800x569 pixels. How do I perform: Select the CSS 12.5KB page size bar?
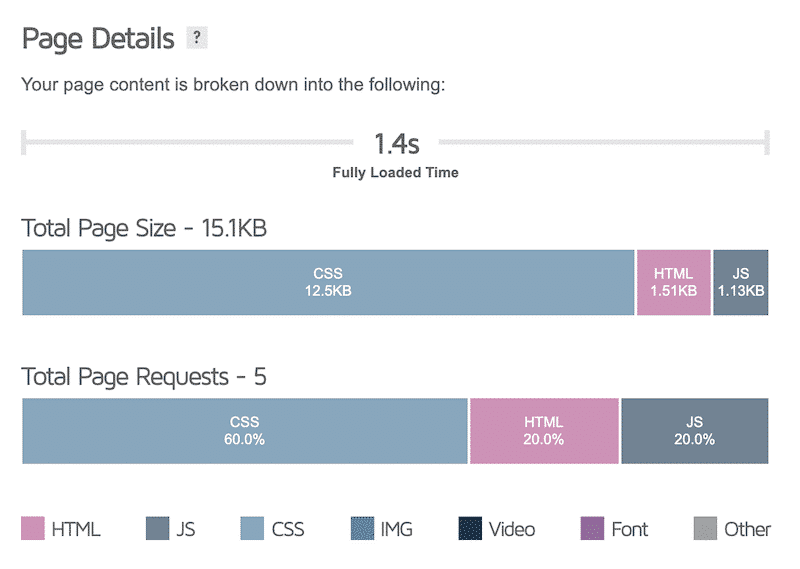coord(328,283)
